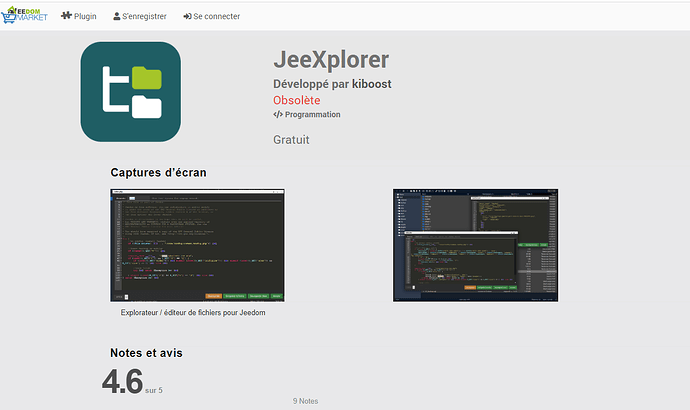Screen dimensions: 690x410
Task: Click the puzzle-piece Plugin icon
Action: pyautogui.click(x=66, y=16)
